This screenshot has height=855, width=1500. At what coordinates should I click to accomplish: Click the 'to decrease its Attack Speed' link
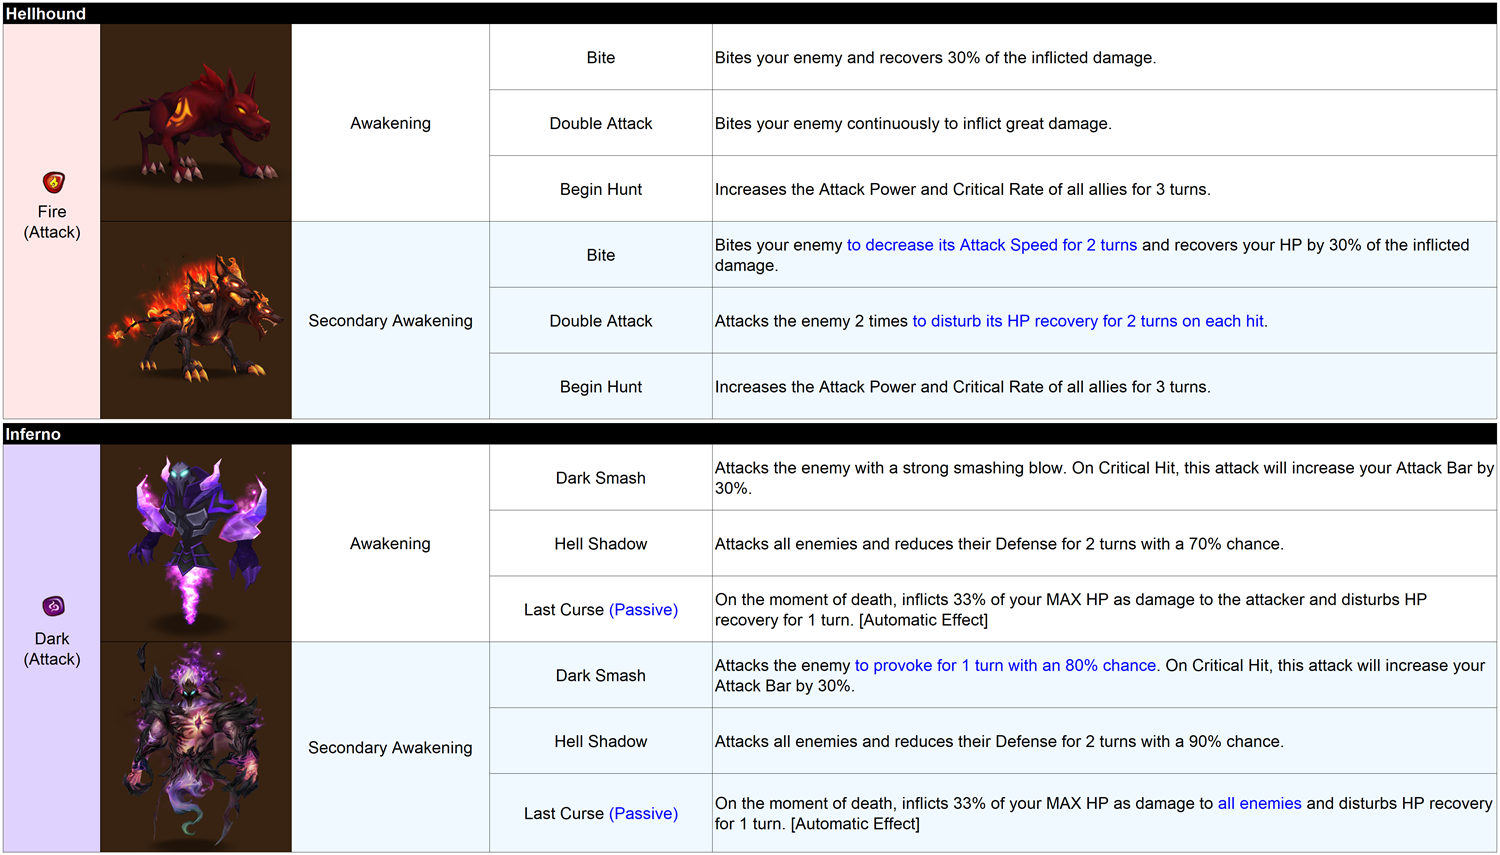click(x=991, y=245)
